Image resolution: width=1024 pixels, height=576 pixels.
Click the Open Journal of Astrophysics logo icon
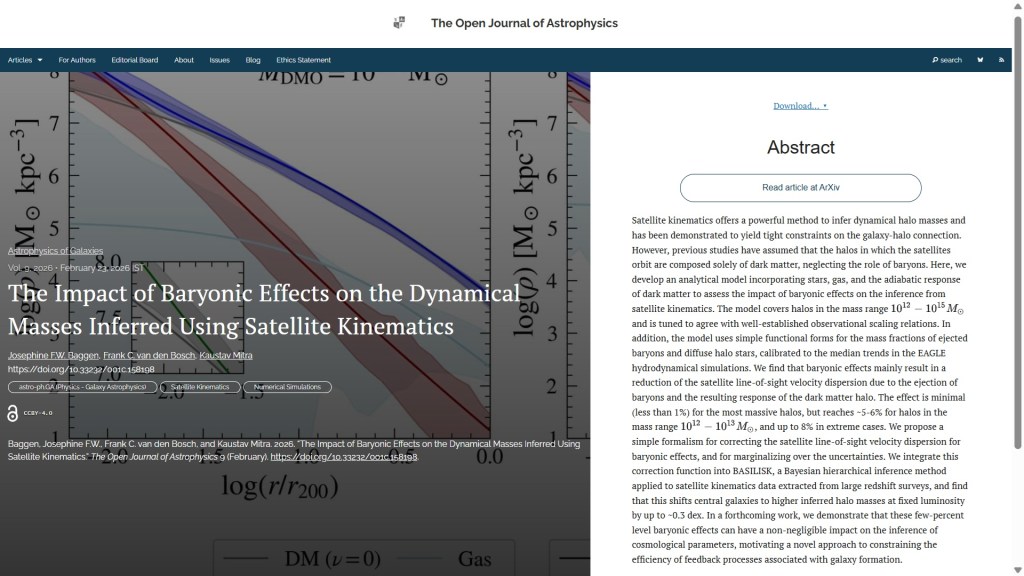pyautogui.click(x=399, y=23)
